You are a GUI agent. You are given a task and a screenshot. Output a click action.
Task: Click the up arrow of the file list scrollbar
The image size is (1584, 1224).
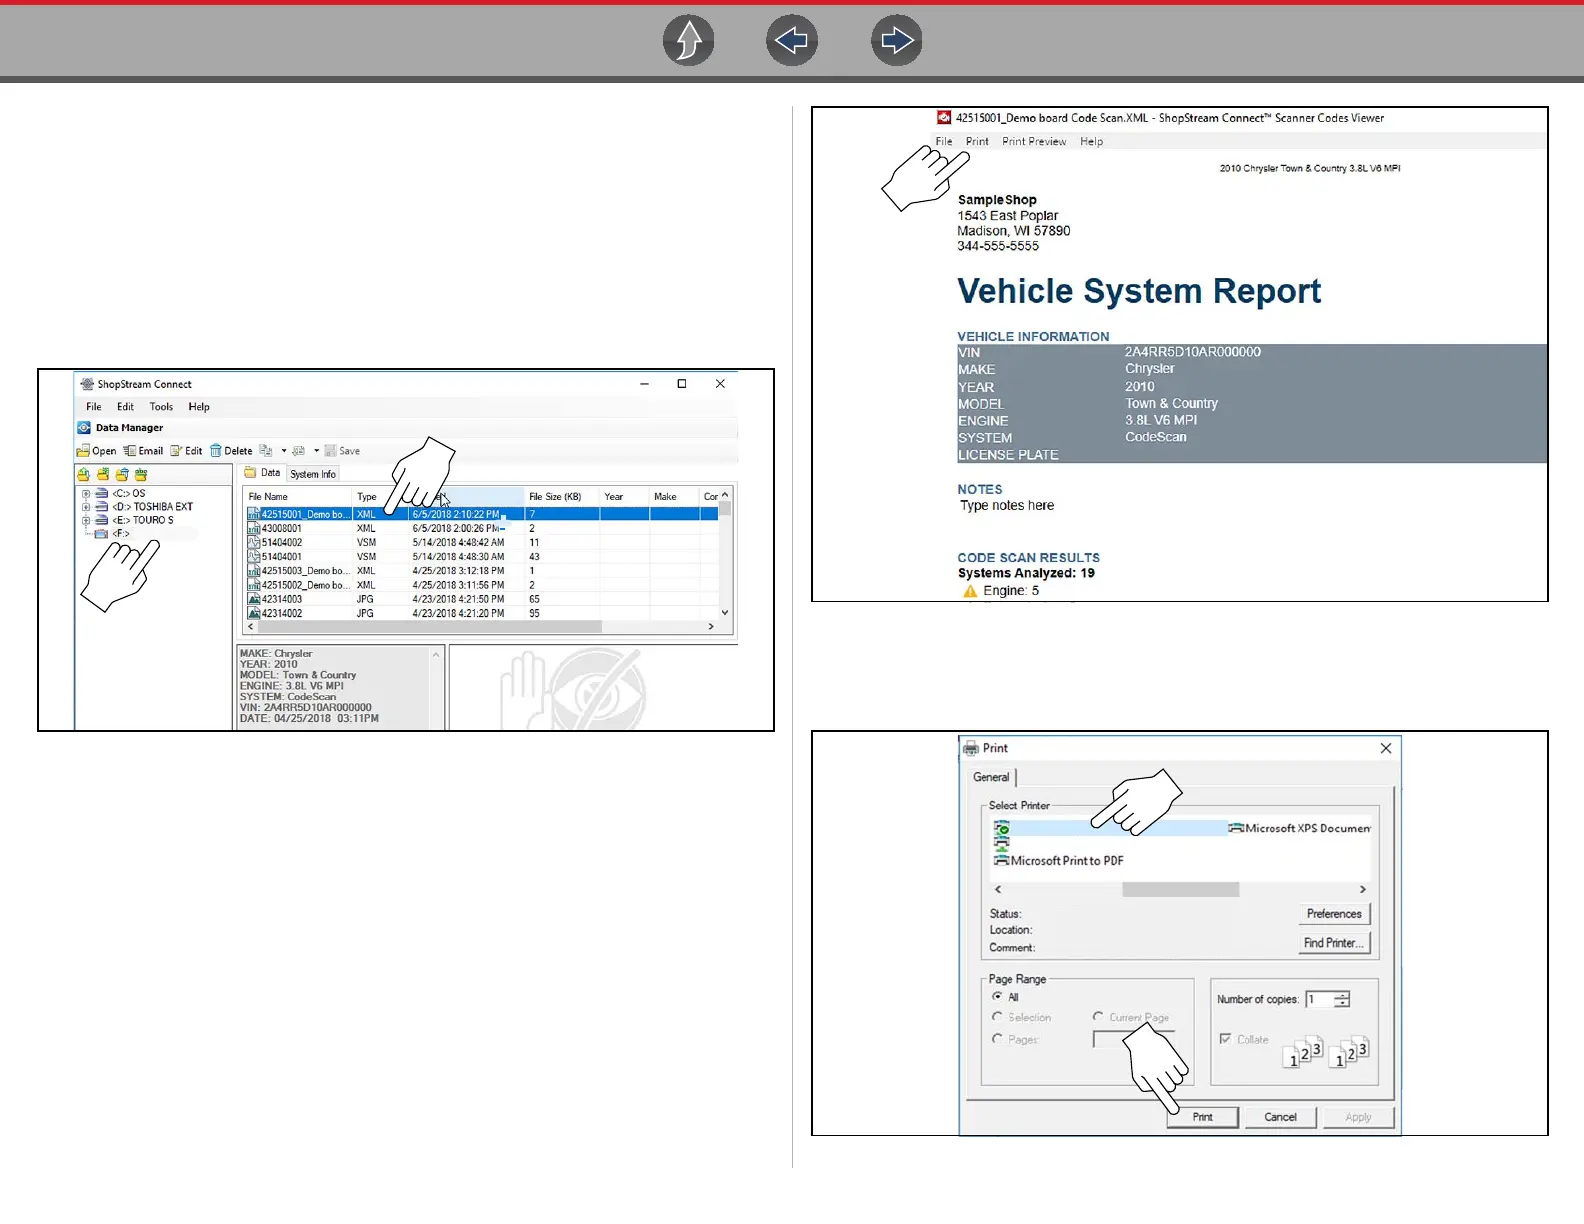tap(725, 495)
